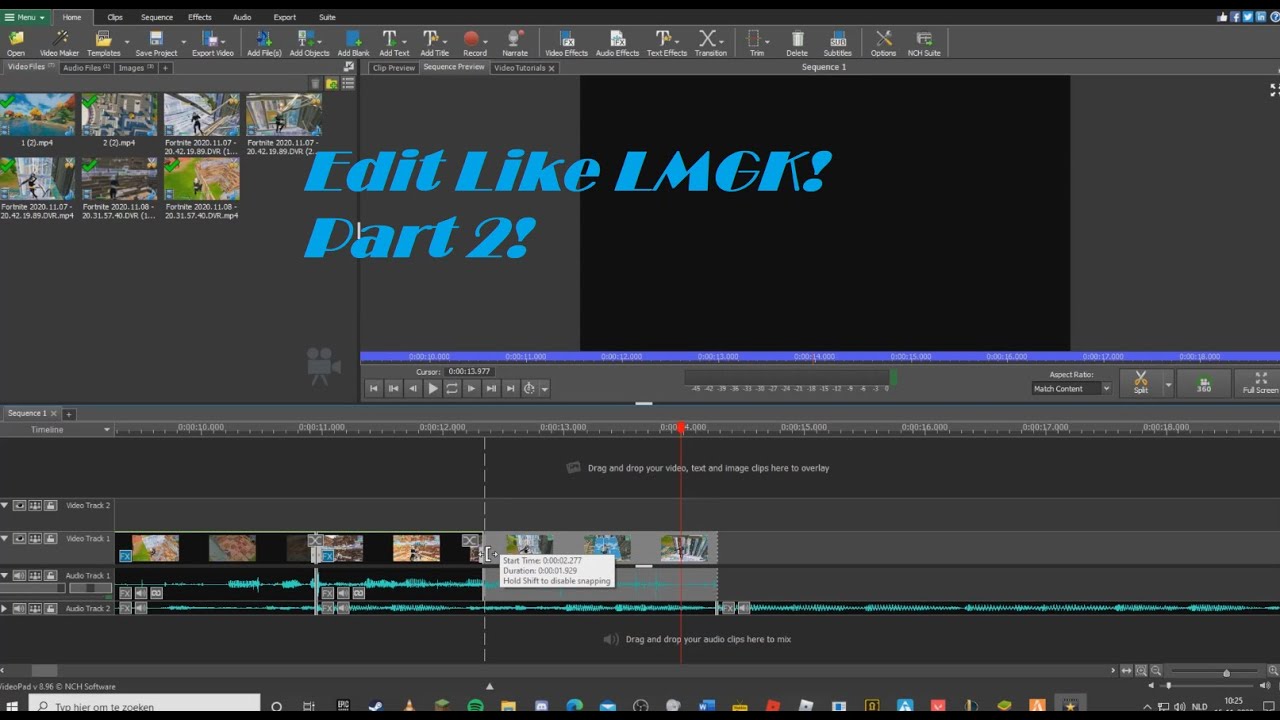Click the 360 video button

1204,384
